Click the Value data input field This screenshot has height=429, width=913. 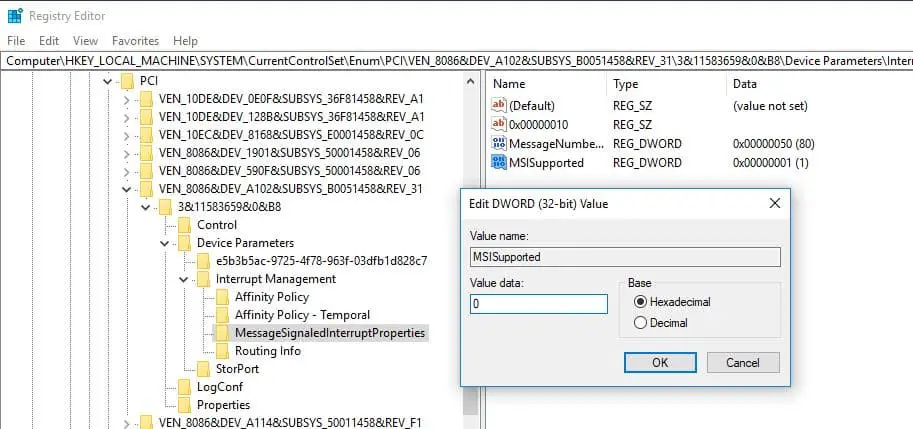point(538,304)
